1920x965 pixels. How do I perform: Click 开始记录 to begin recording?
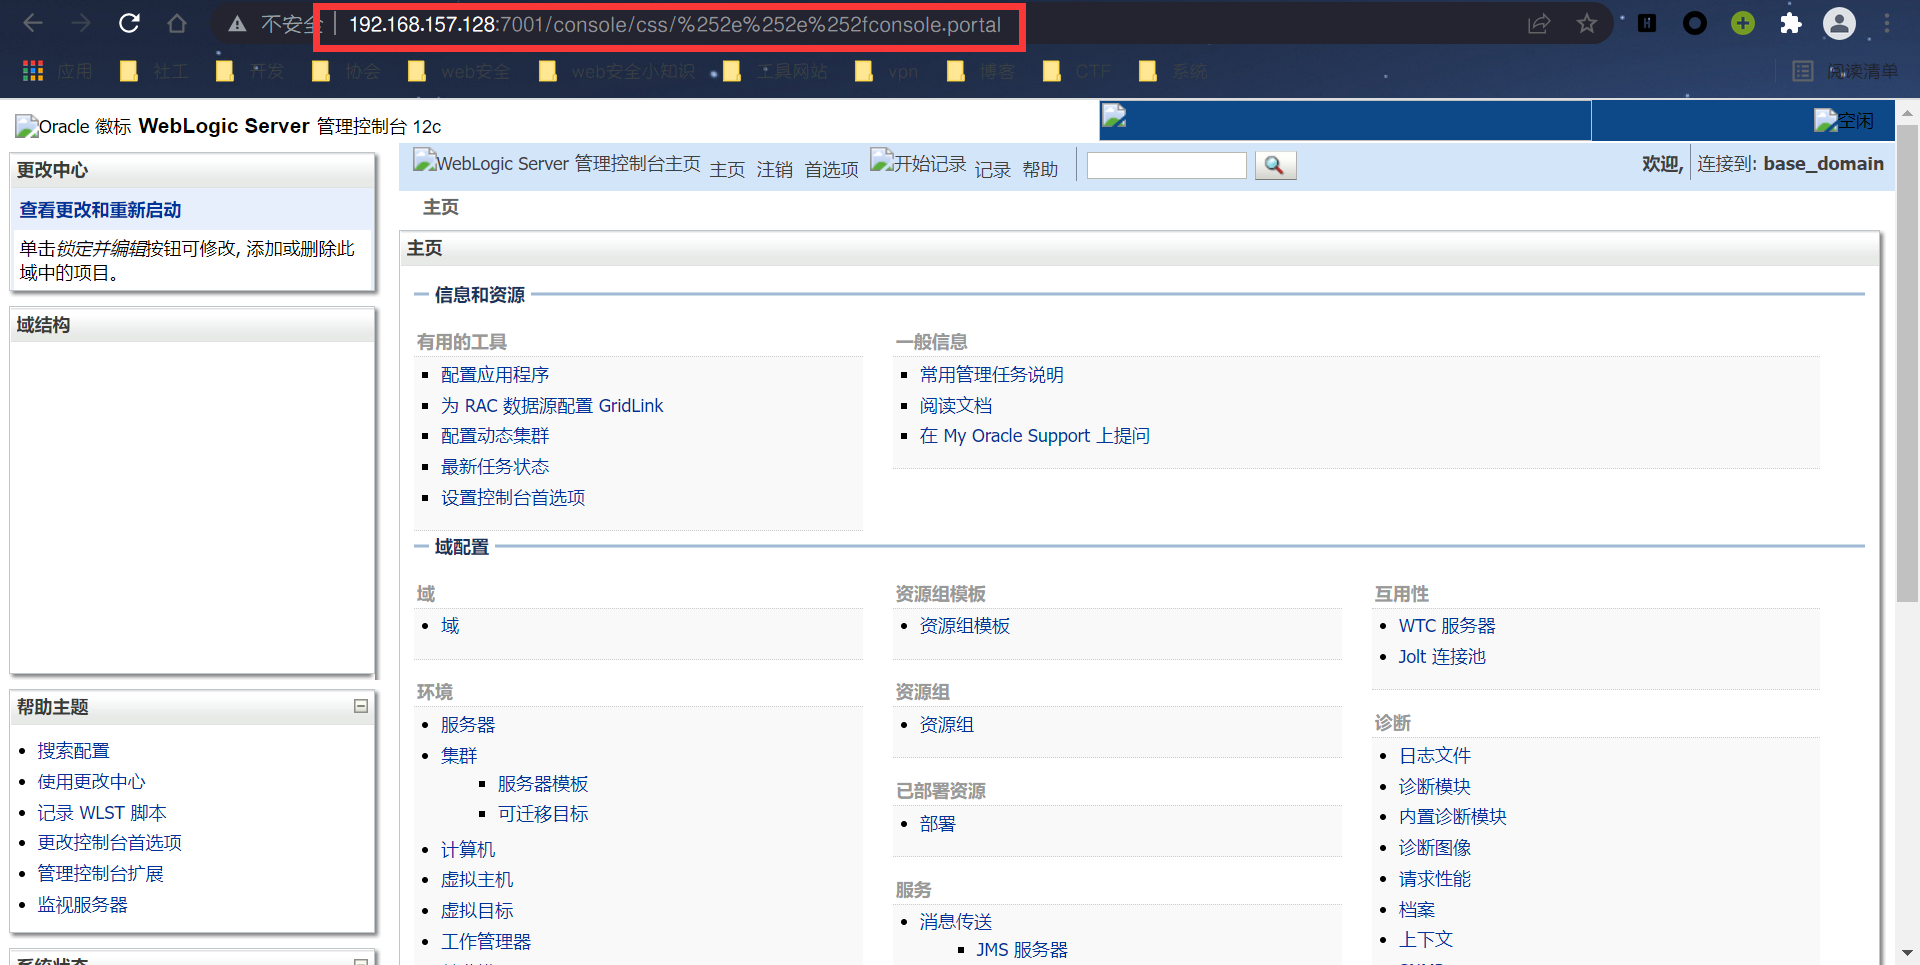point(918,163)
